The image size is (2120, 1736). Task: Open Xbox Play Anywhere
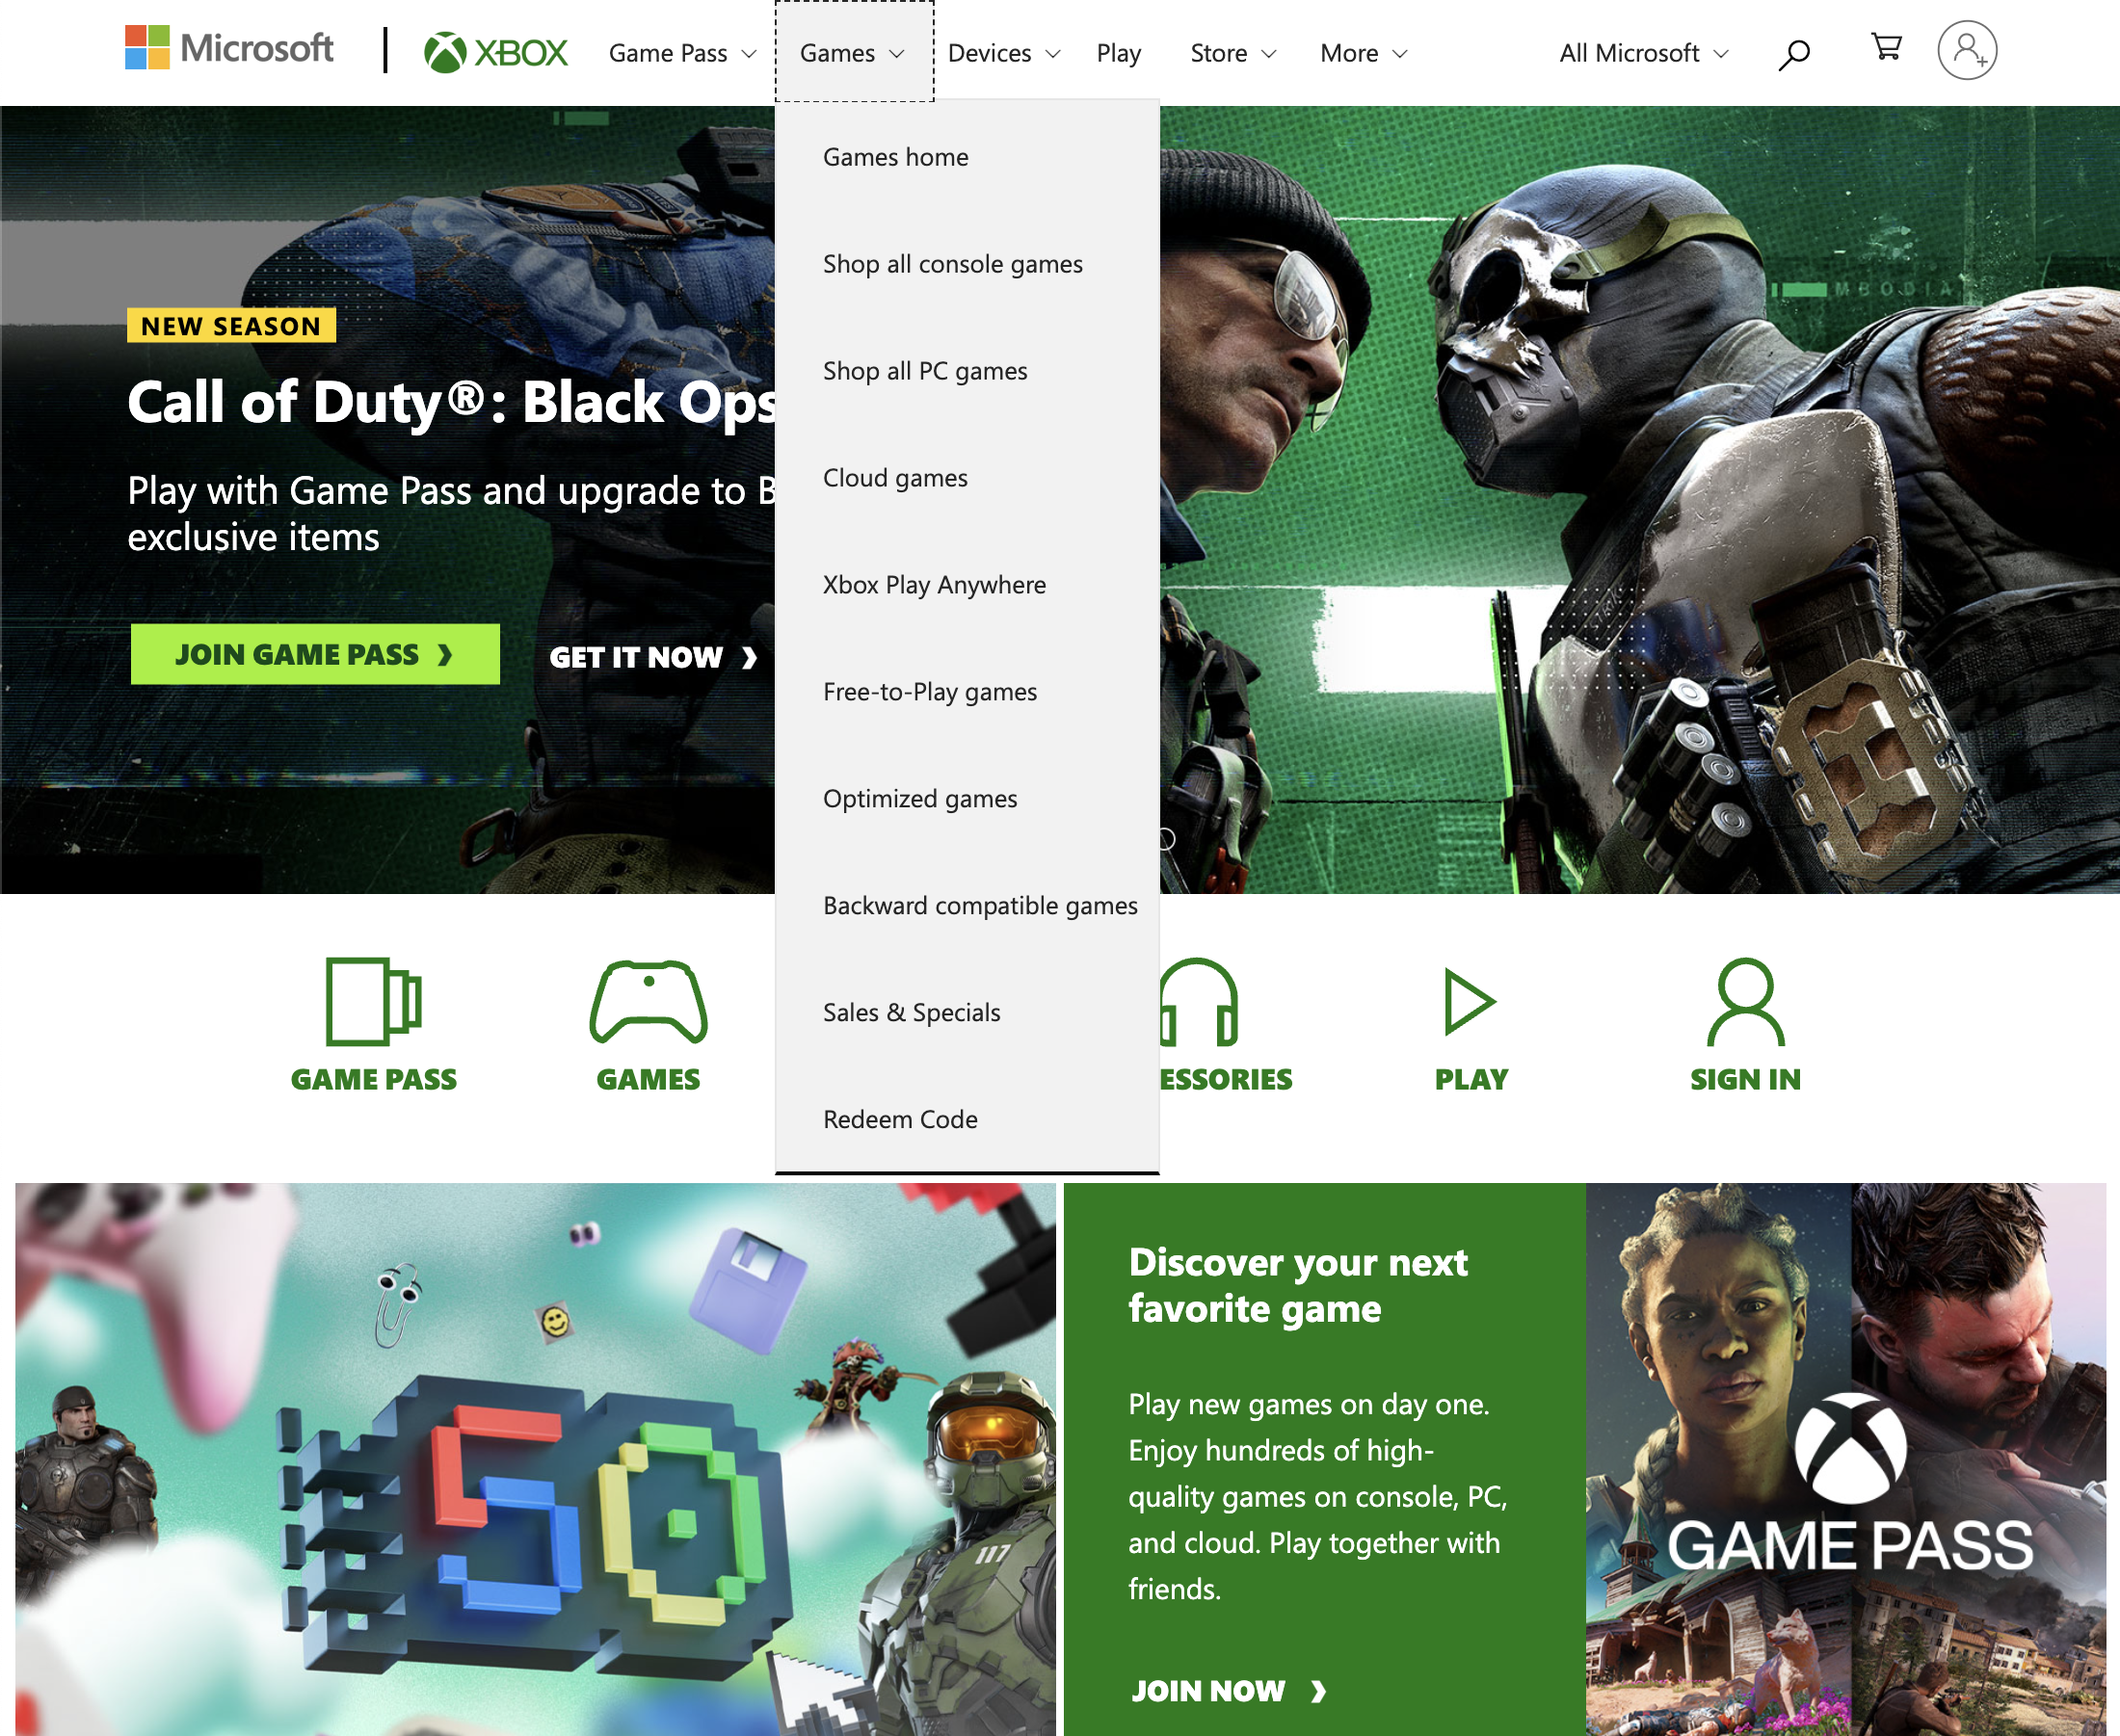point(934,585)
